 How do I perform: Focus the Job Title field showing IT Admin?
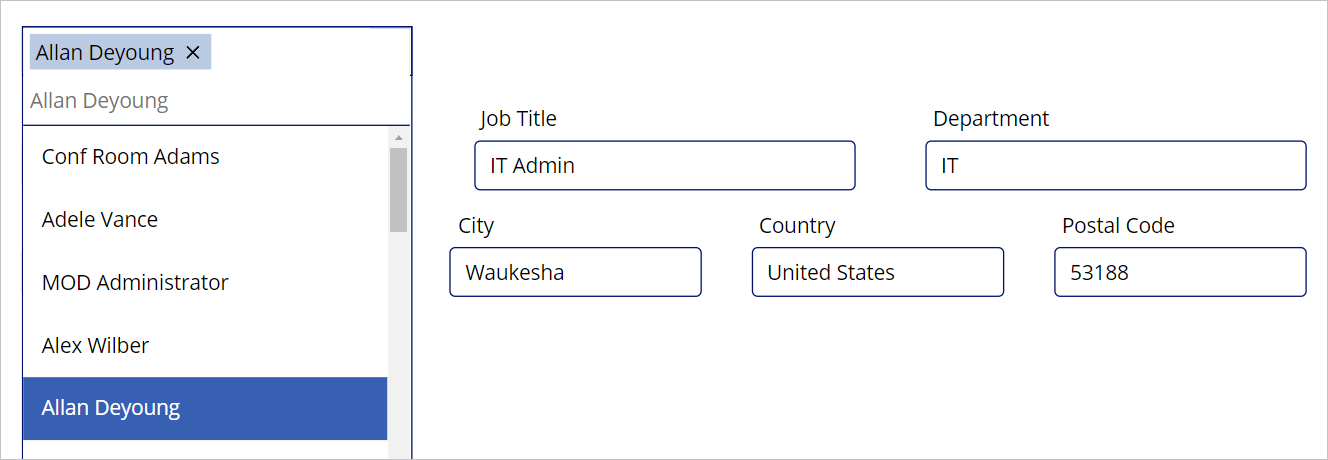(x=665, y=165)
